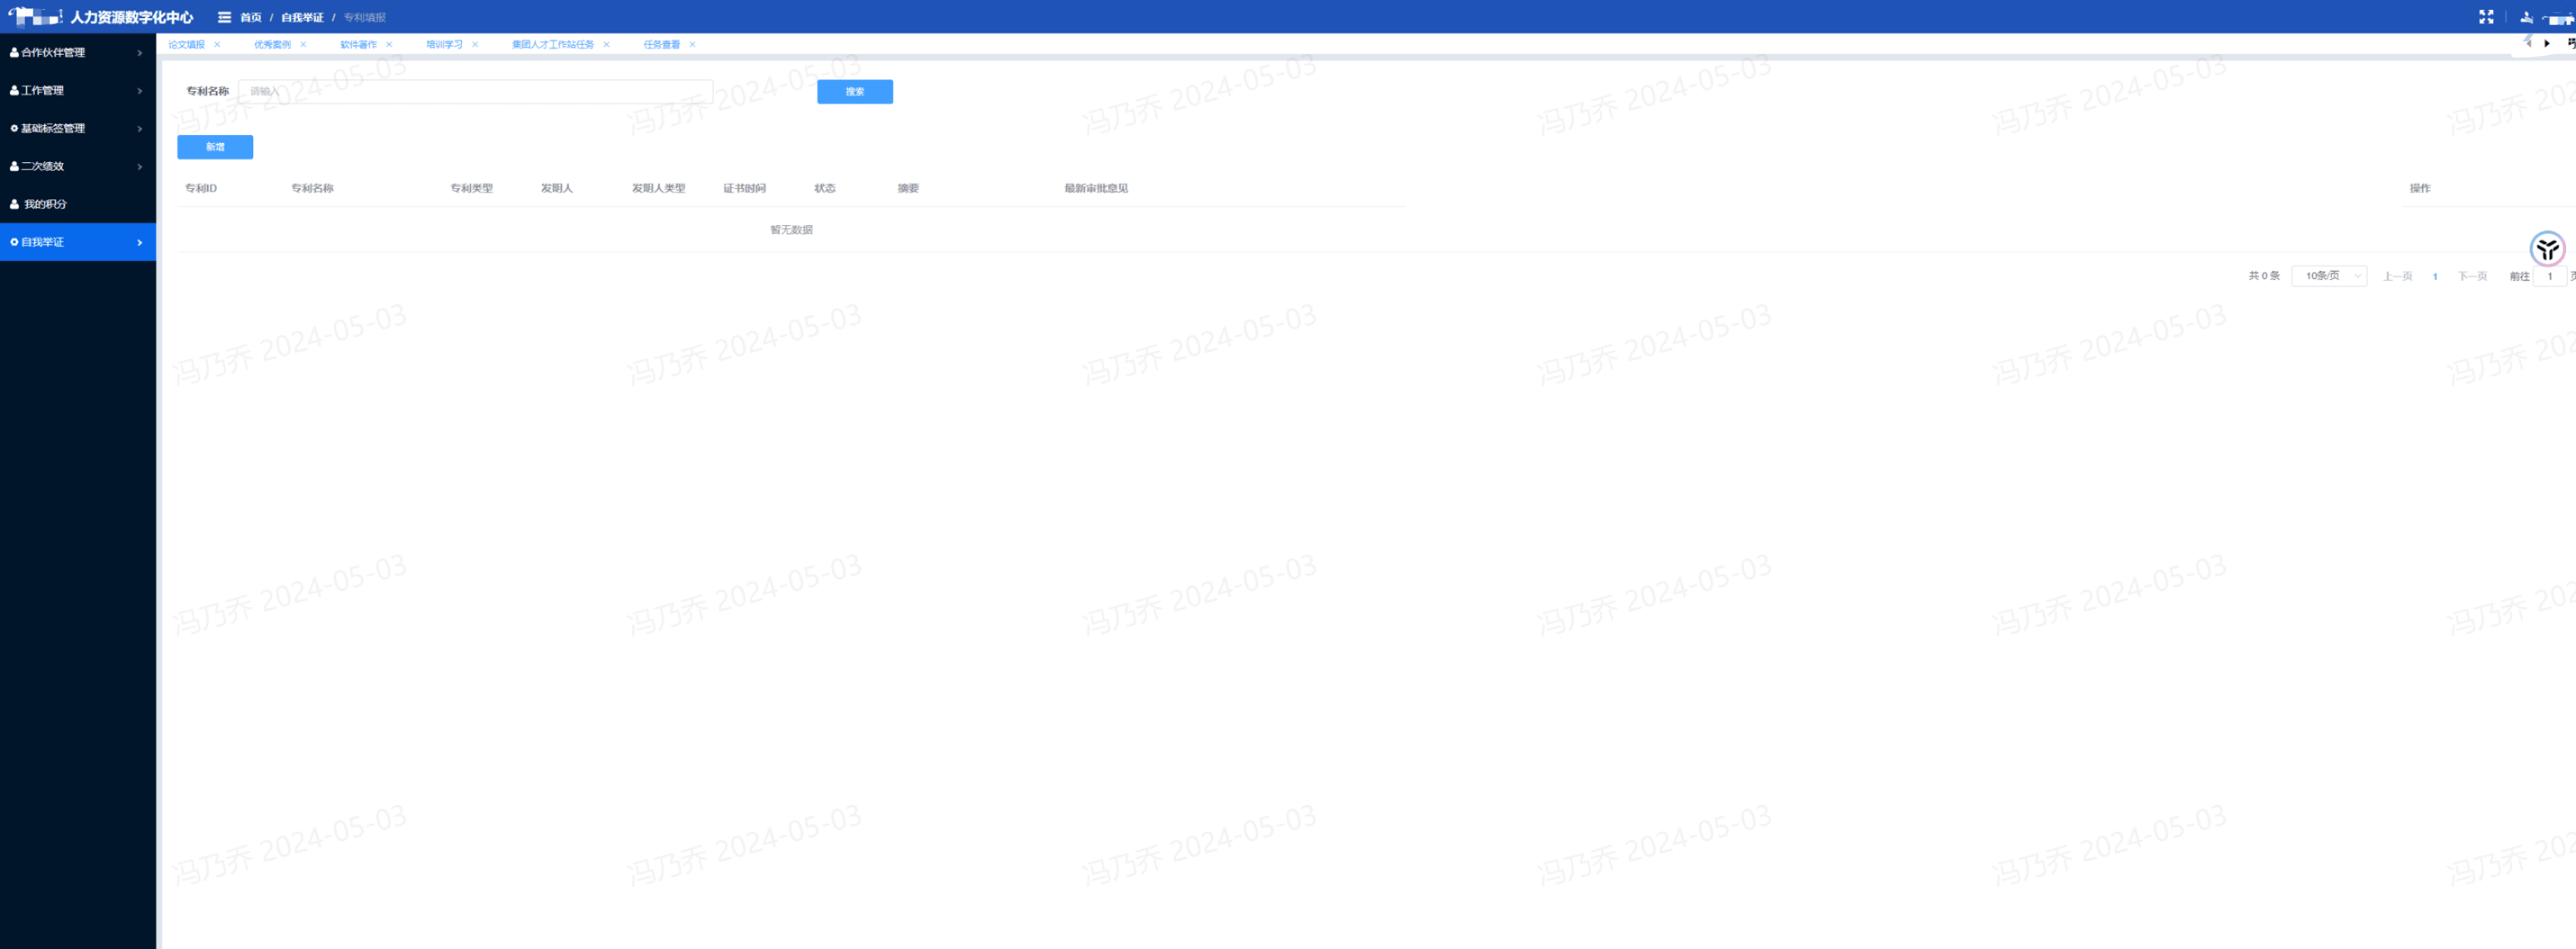The height and width of the screenshot is (949, 2576).
Task: Click the 自我举证 gear icon
Action: coord(14,243)
